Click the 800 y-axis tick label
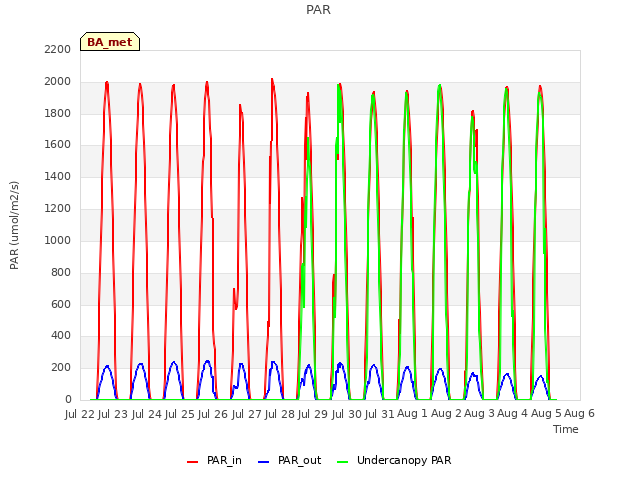The height and width of the screenshot is (480, 640). (x=61, y=272)
